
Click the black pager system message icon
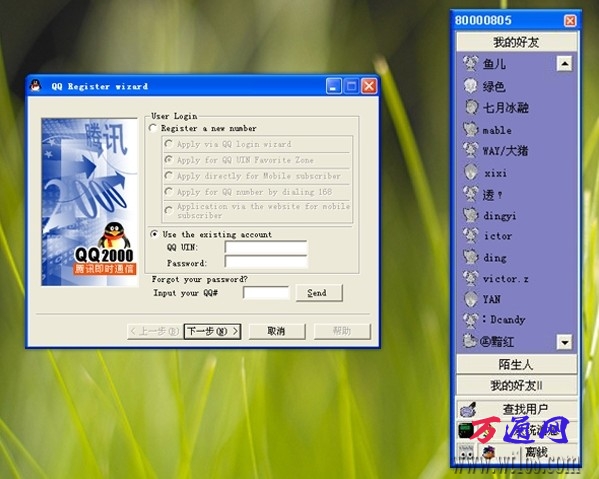(x=466, y=430)
